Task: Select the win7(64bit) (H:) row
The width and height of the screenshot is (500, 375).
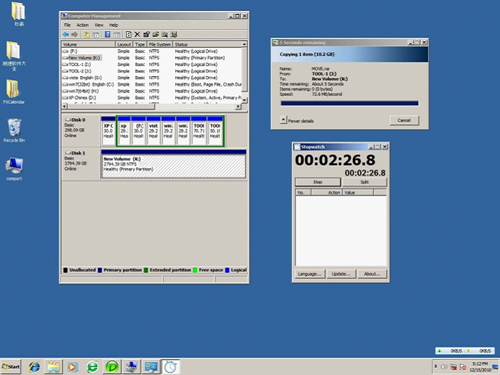Action: (152, 91)
